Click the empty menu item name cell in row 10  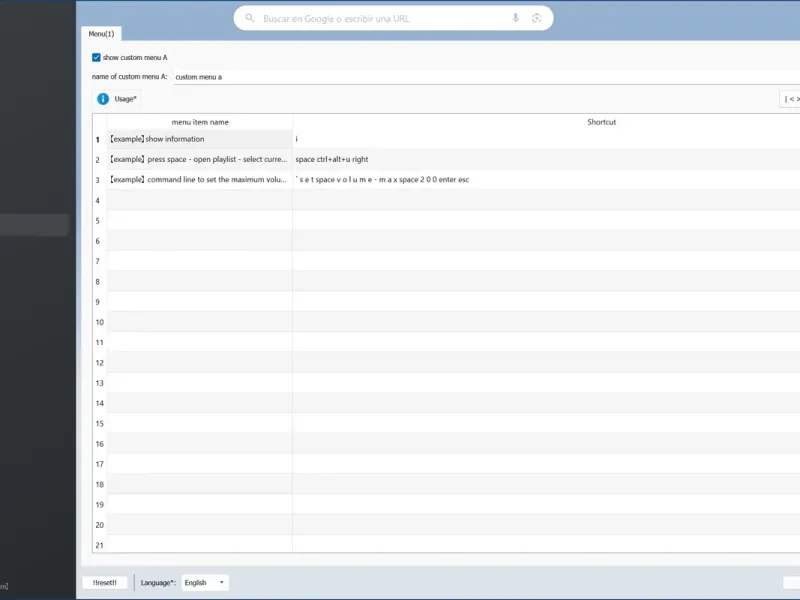(x=200, y=322)
